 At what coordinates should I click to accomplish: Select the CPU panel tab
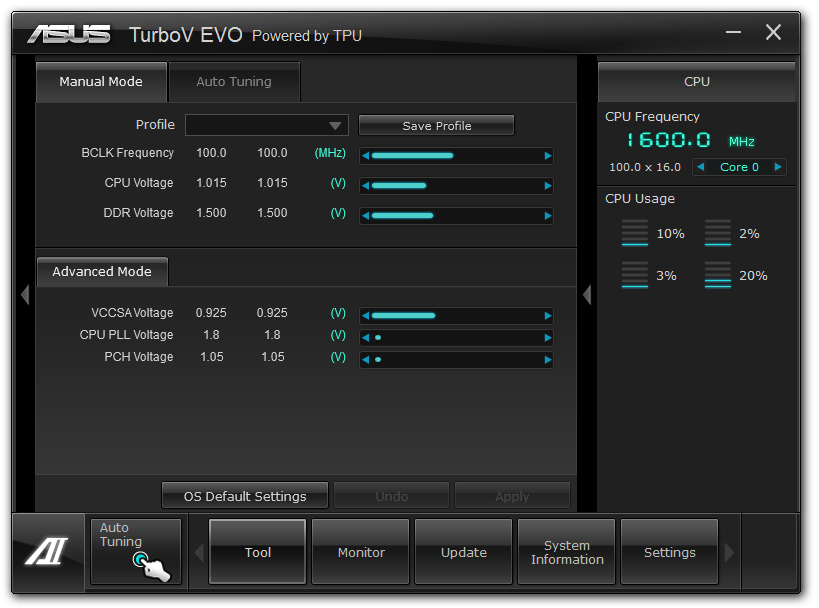(x=696, y=82)
